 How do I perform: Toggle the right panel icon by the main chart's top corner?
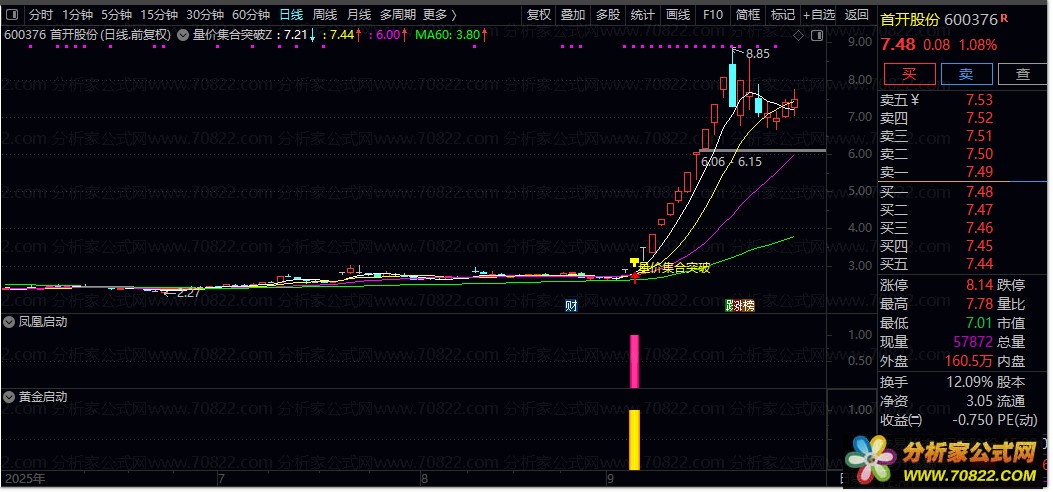tap(817, 36)
